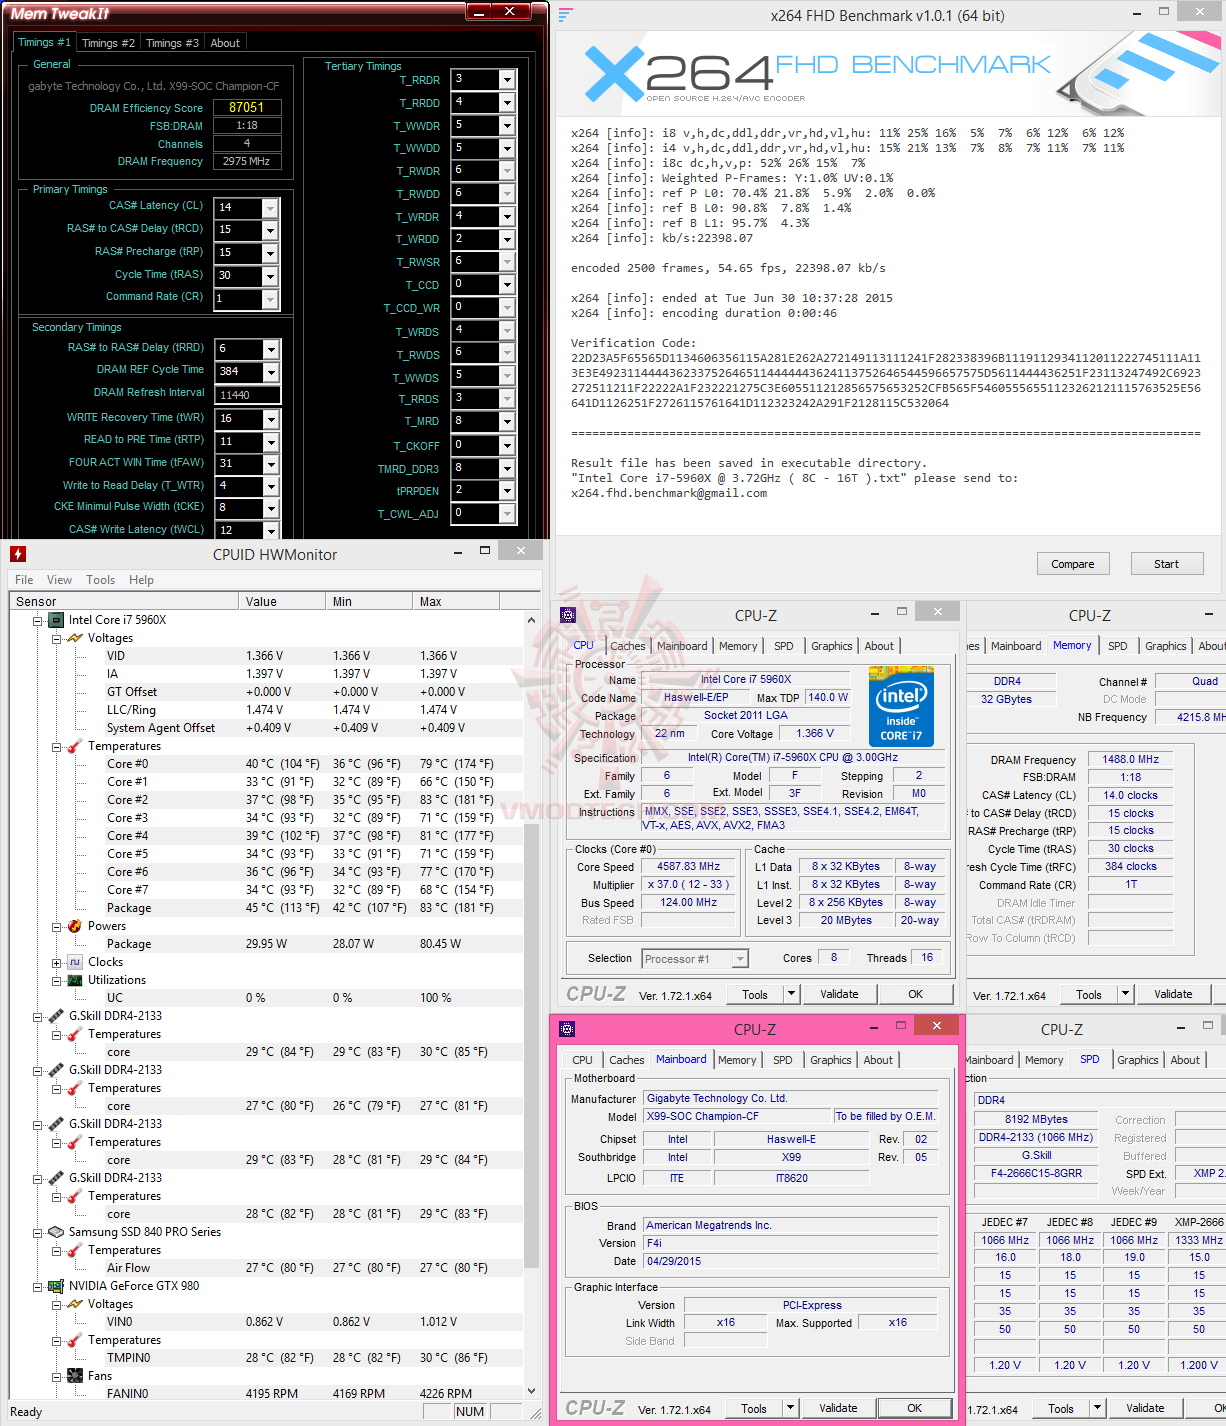1226x1426 pixels.
Task: Open the CAS# Latency (CL) dropdown
Action: pos(270,207)
